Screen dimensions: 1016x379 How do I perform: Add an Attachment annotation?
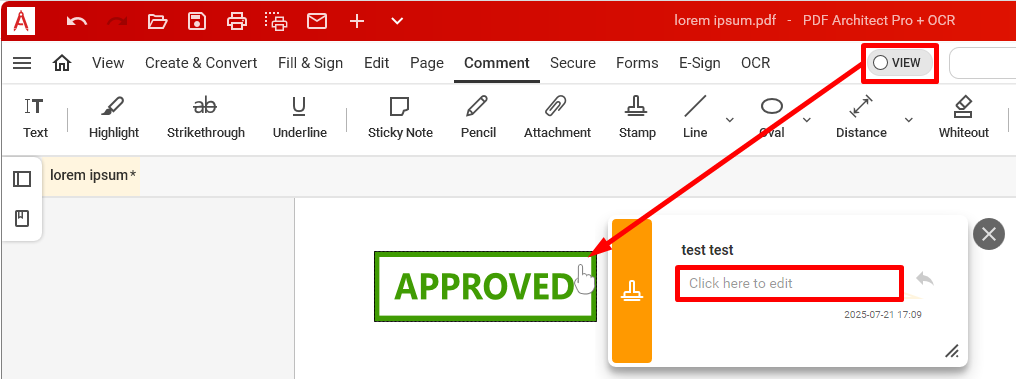[x=557, y=117]
